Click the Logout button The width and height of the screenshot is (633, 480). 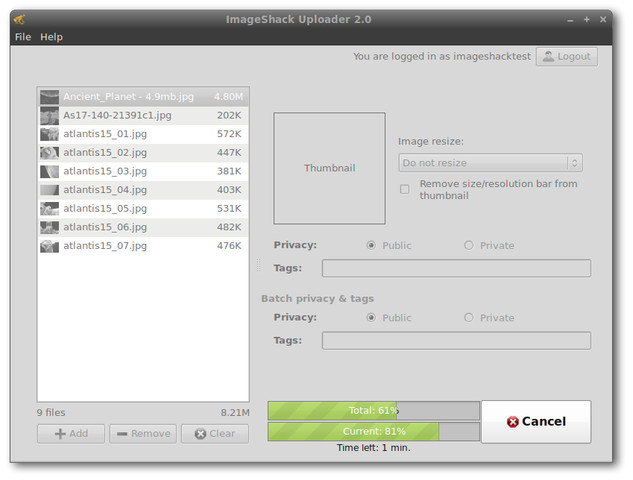[567, 57]
